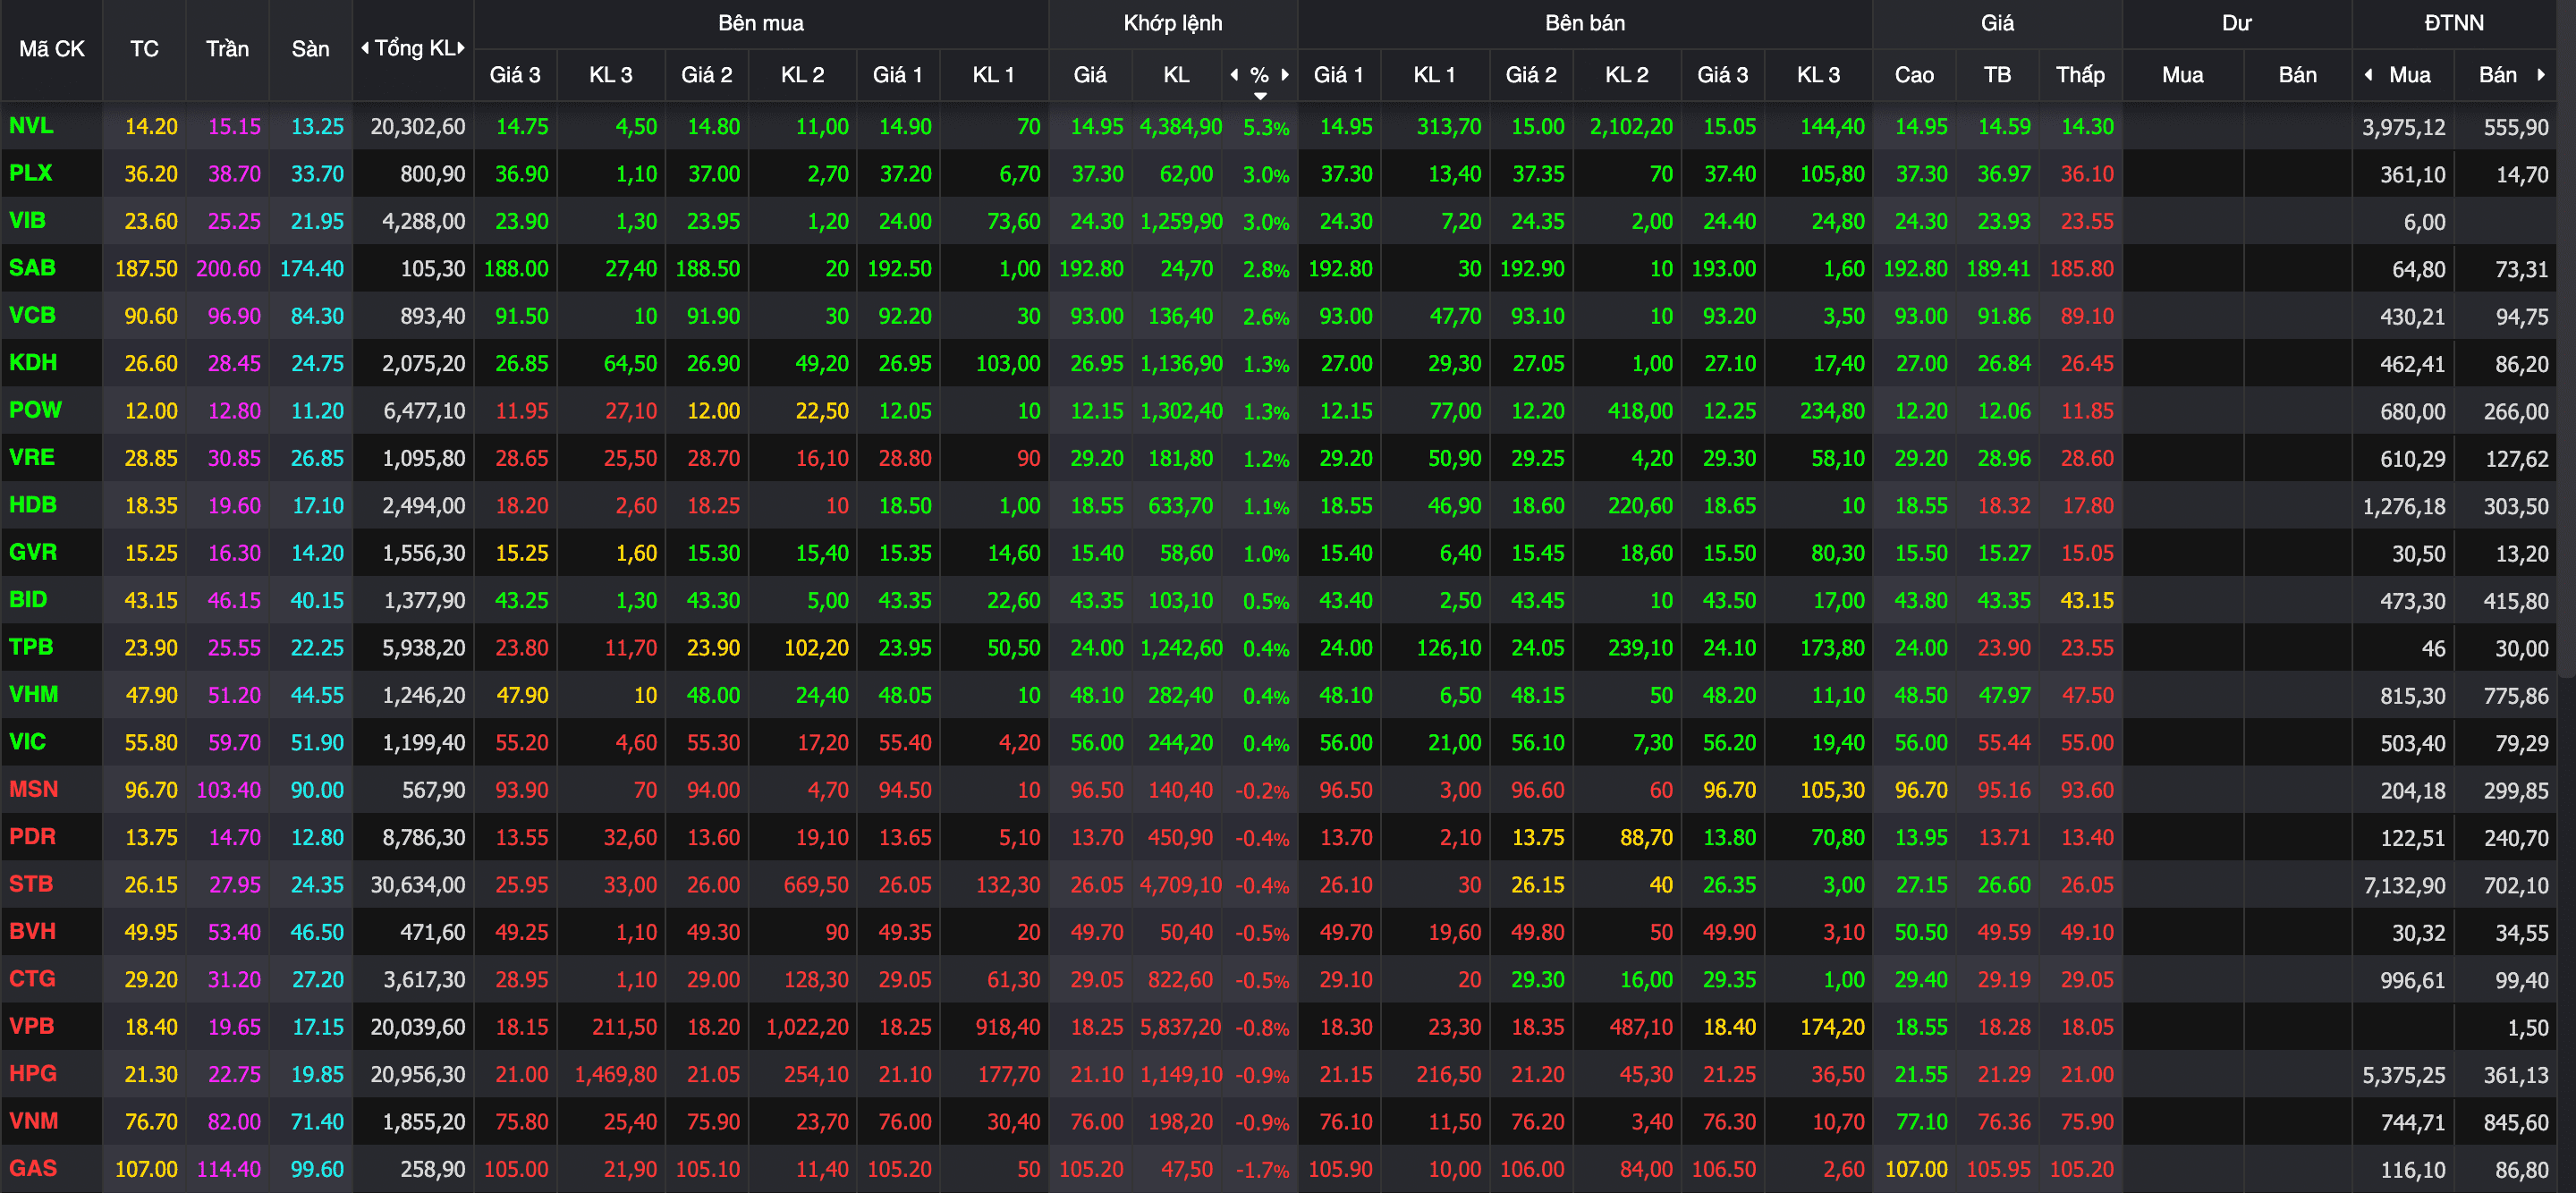The height and width of the screenshot is (1193, 2576).
Task: Open NVL stock symbol
Action: tap(31, 126)
